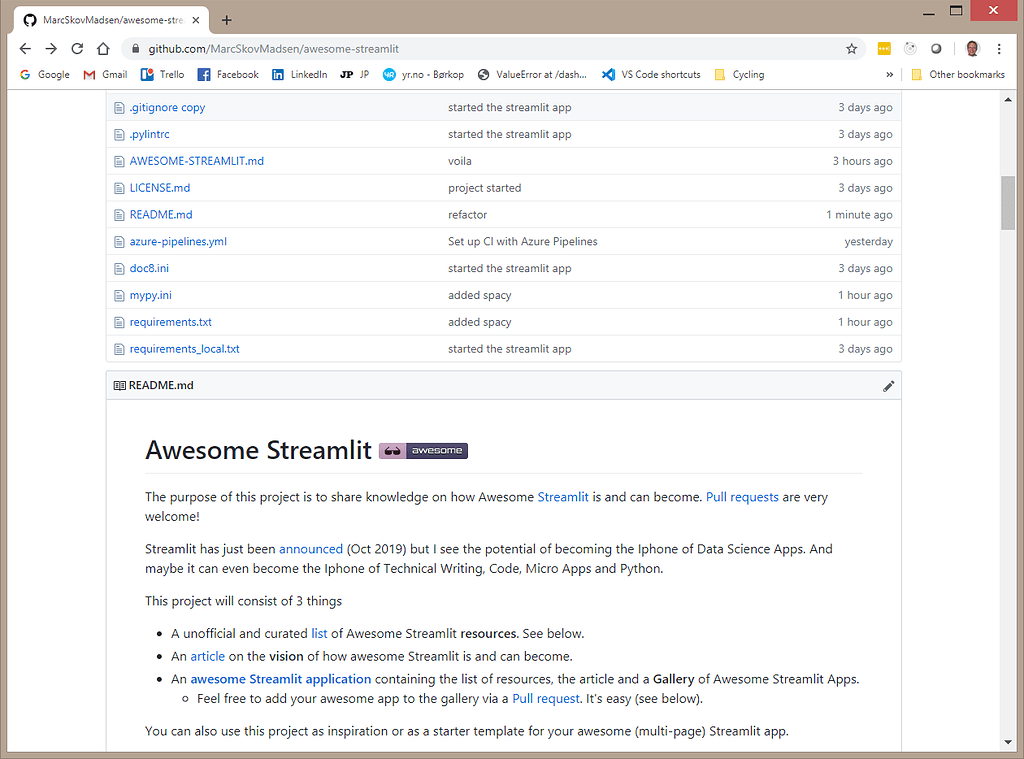Click the announced link in the README

pos(311,548)
